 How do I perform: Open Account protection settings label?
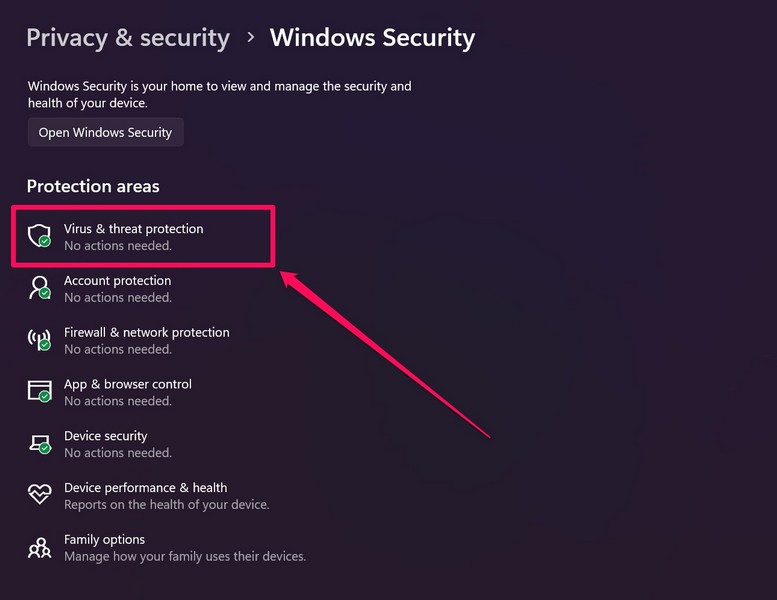[117, 281]
